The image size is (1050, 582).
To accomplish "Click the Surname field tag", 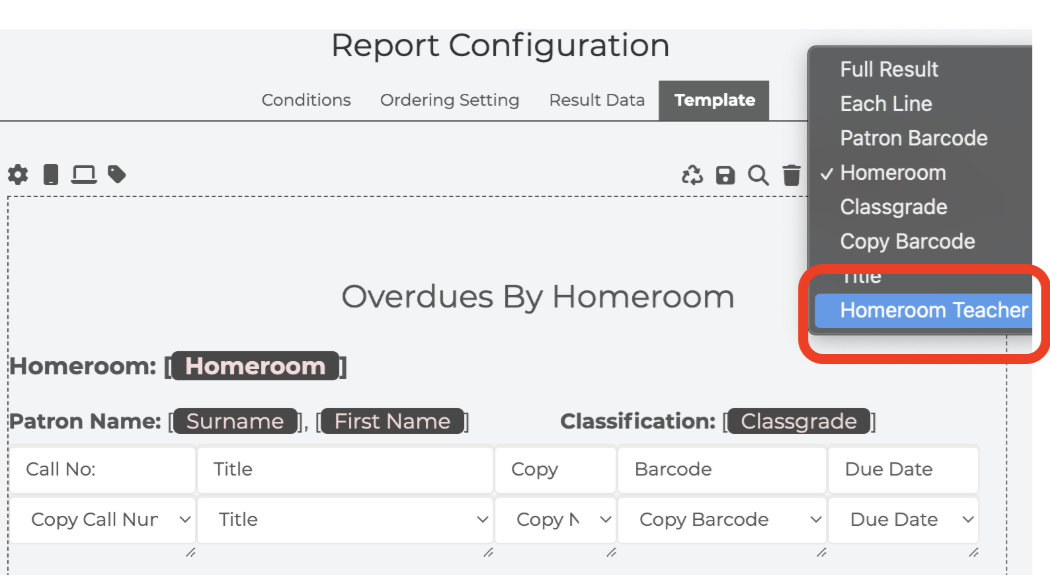I will coord(235,421).
